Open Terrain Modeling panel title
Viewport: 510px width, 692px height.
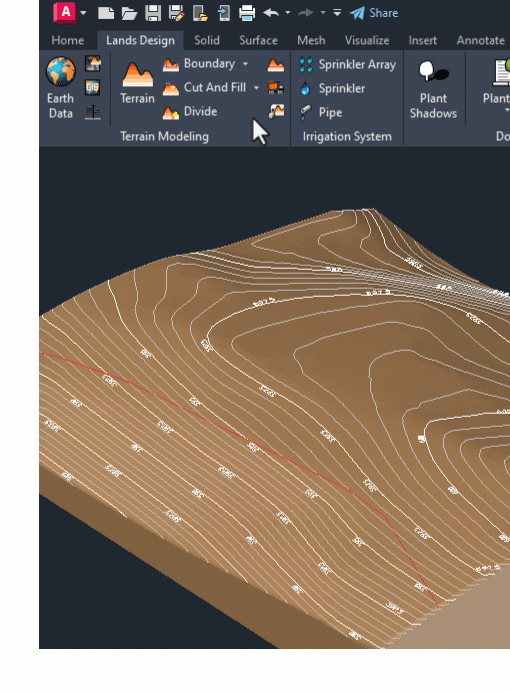[164, 136]
